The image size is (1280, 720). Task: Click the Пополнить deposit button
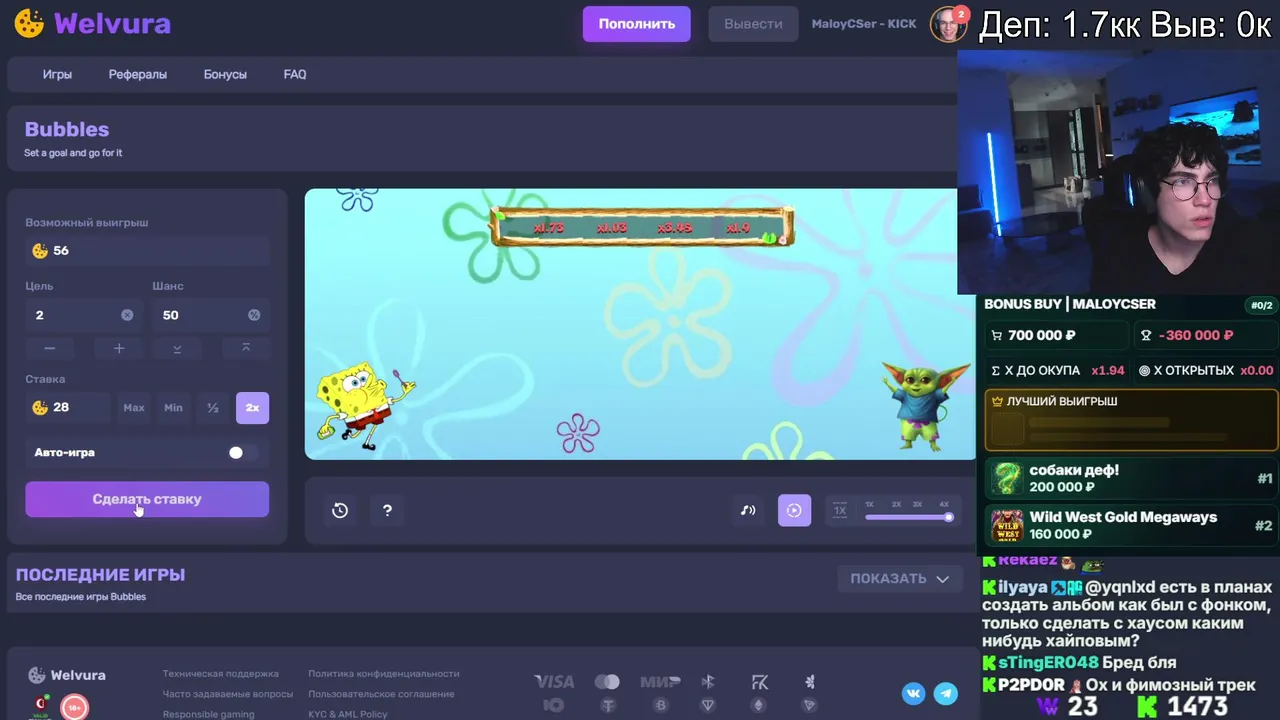(637, 24)
